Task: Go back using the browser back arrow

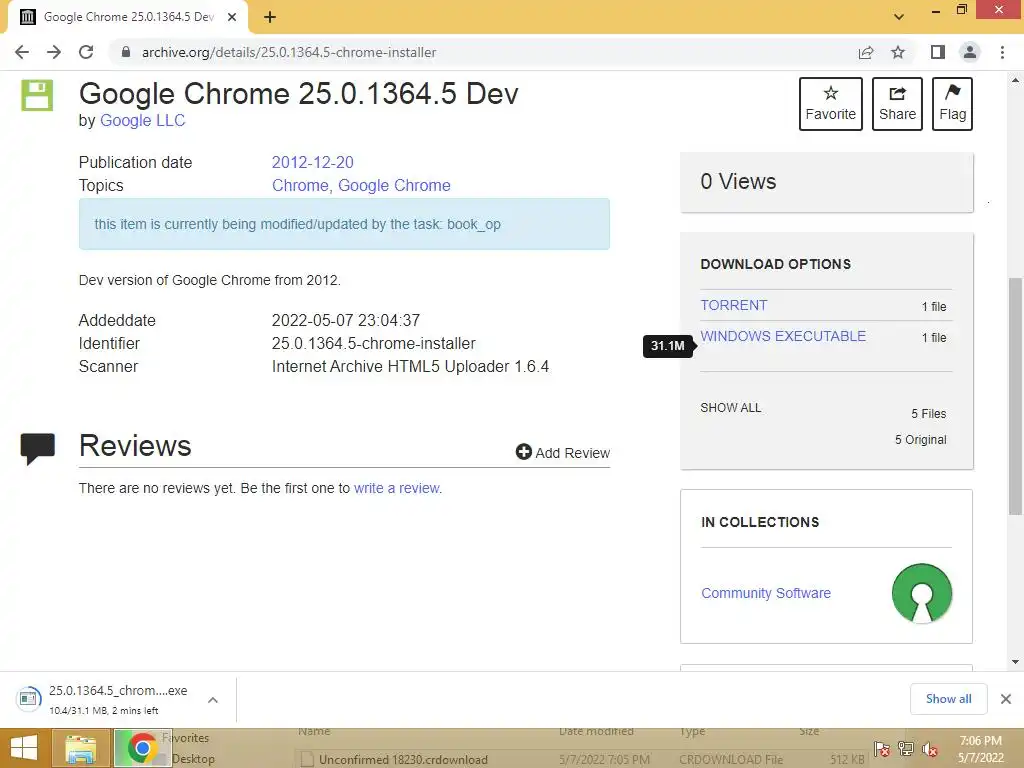Action: (22, 52)
